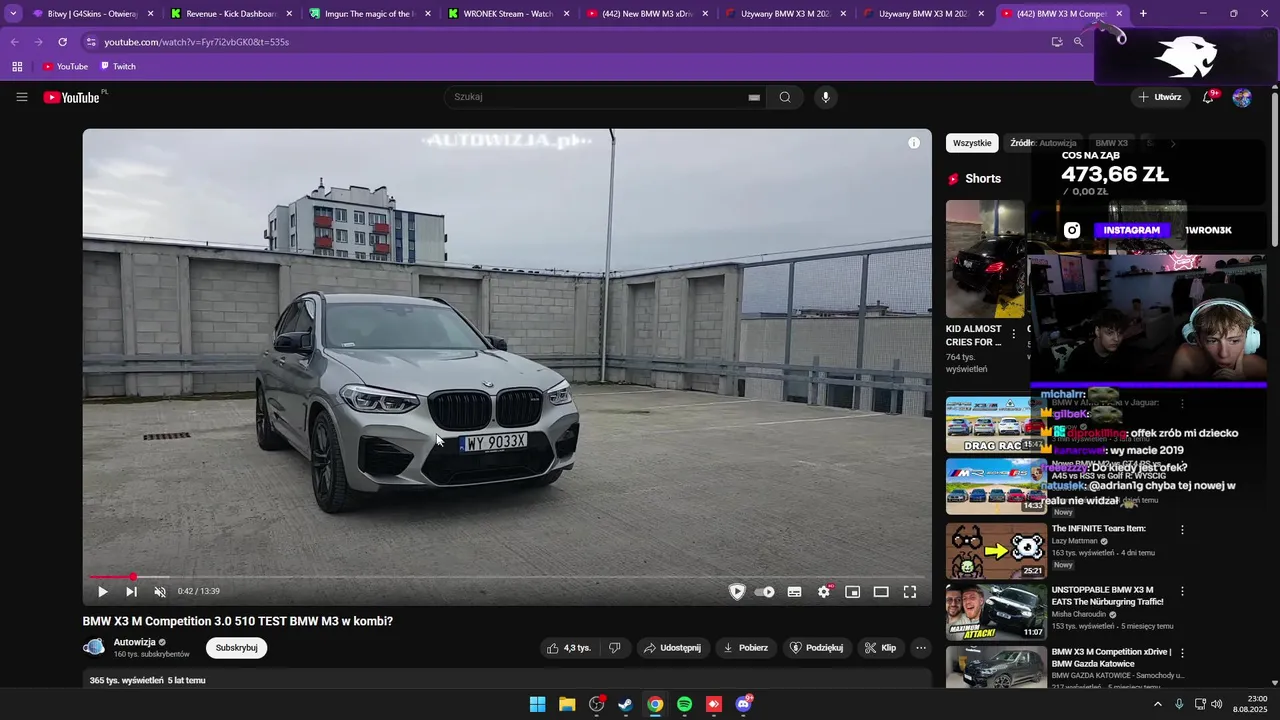
Task: Open the account avatar menu
Action: click(x=1242, y=97)
